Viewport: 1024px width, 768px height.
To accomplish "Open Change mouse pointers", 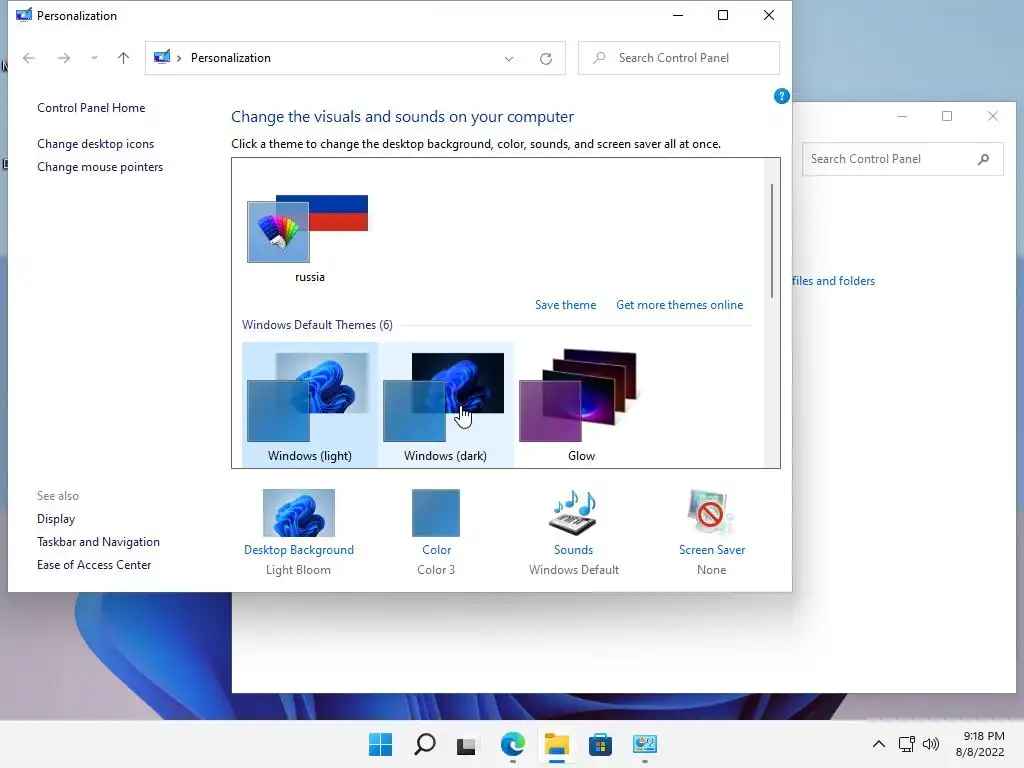I will 100,167.
